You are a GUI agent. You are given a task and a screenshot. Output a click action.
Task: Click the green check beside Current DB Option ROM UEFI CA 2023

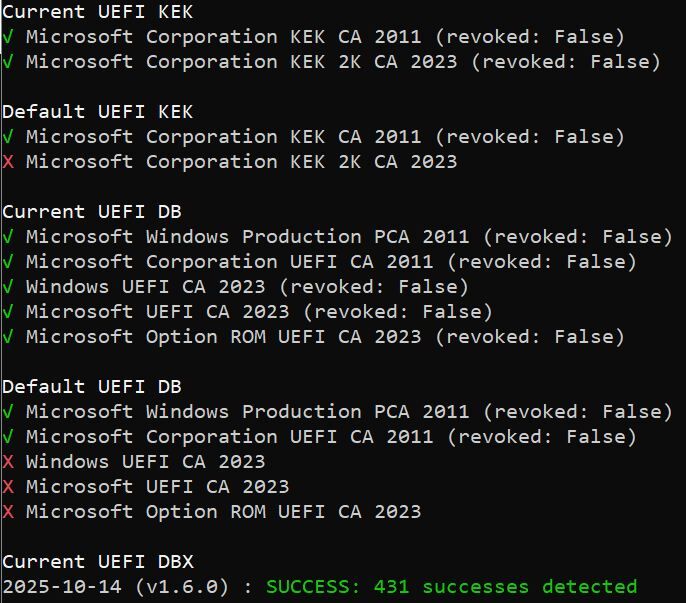click(8, 337)
